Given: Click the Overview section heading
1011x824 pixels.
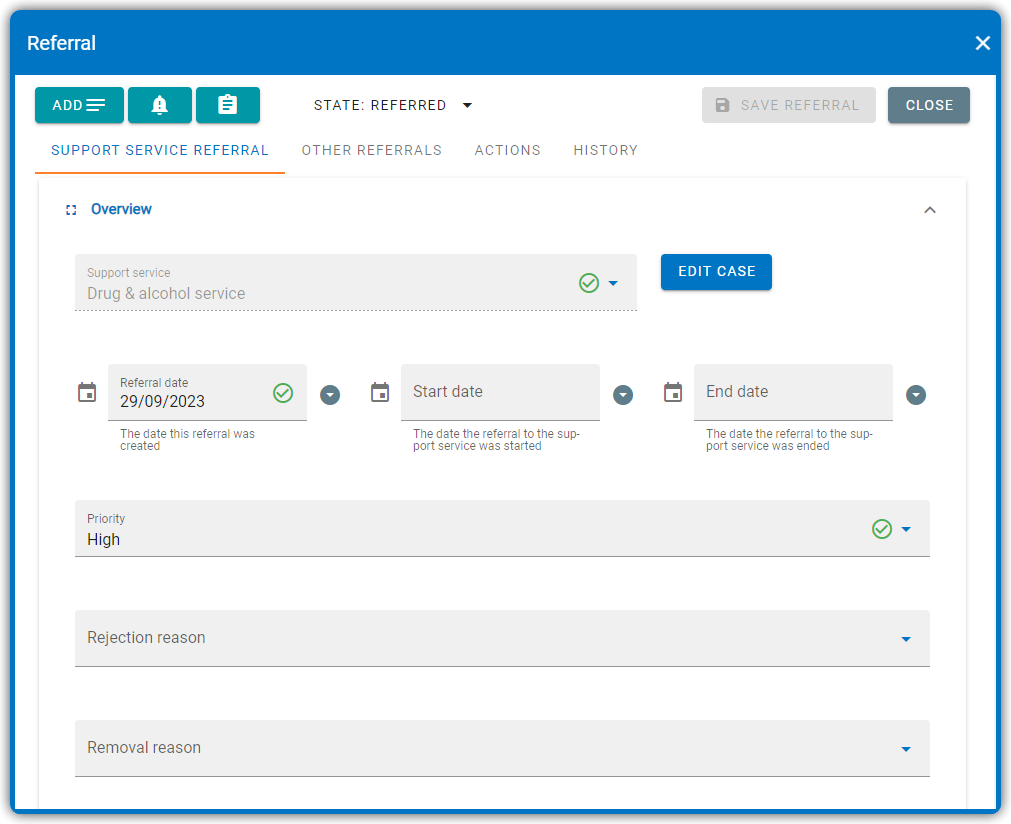Looking at the screenshot, I should [x=121, y=209].
